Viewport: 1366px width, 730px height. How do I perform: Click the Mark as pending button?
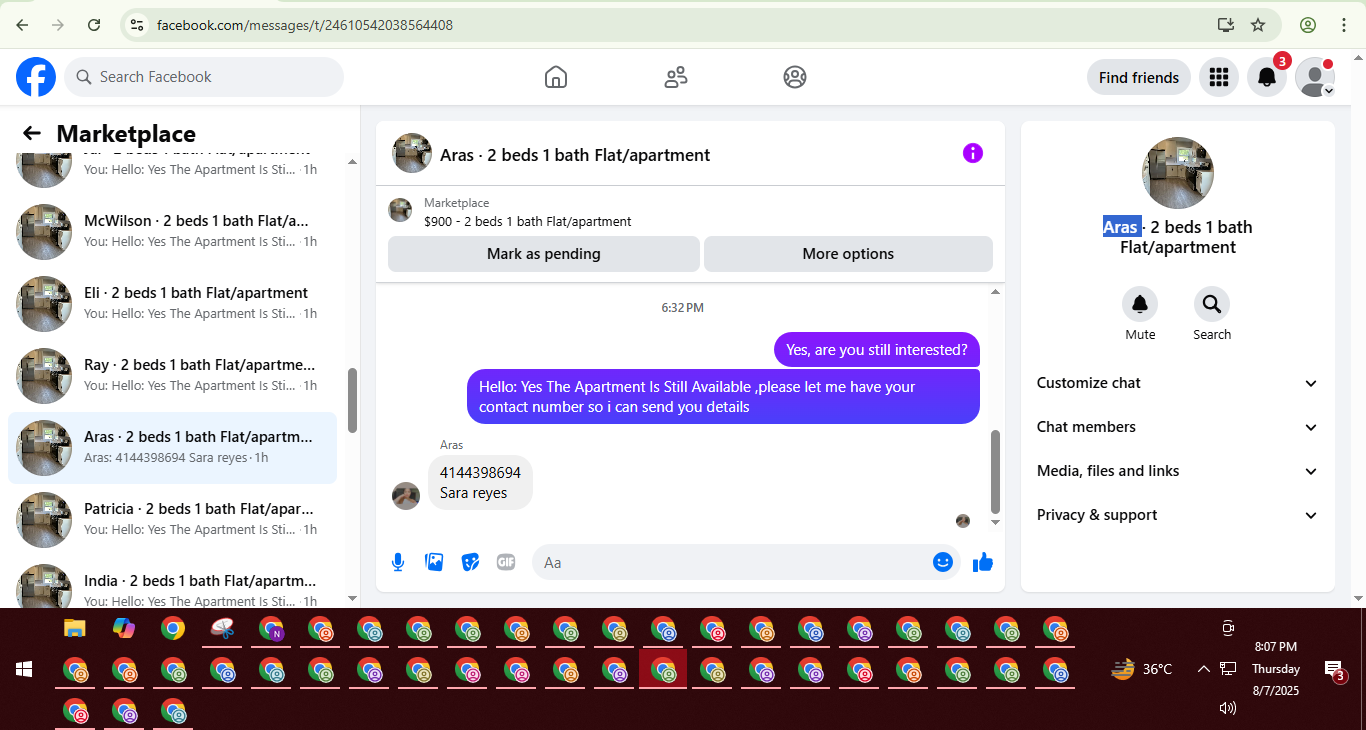(544, 254)
